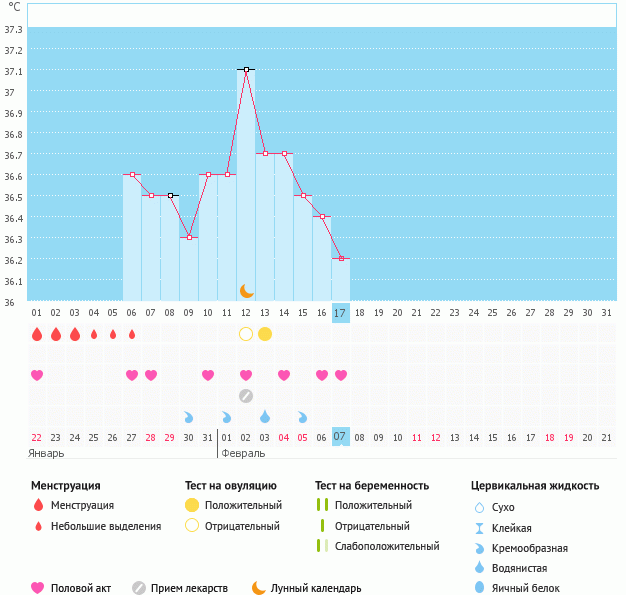Image resolution: width=626 pixels, height=595 pixels.
Task: Click the Яичный белок legend drop icon
Action: tap(479, 588)
